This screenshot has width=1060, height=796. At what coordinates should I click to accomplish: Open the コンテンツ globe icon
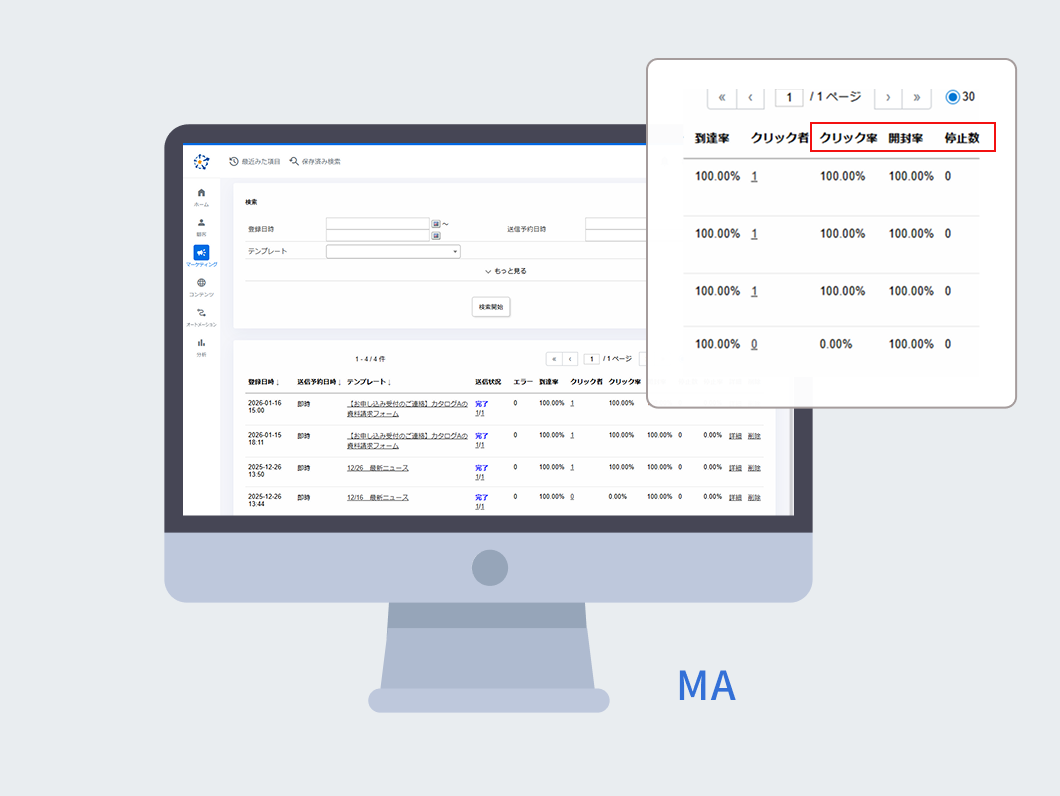pyautogui.click(x=201, y=283)
